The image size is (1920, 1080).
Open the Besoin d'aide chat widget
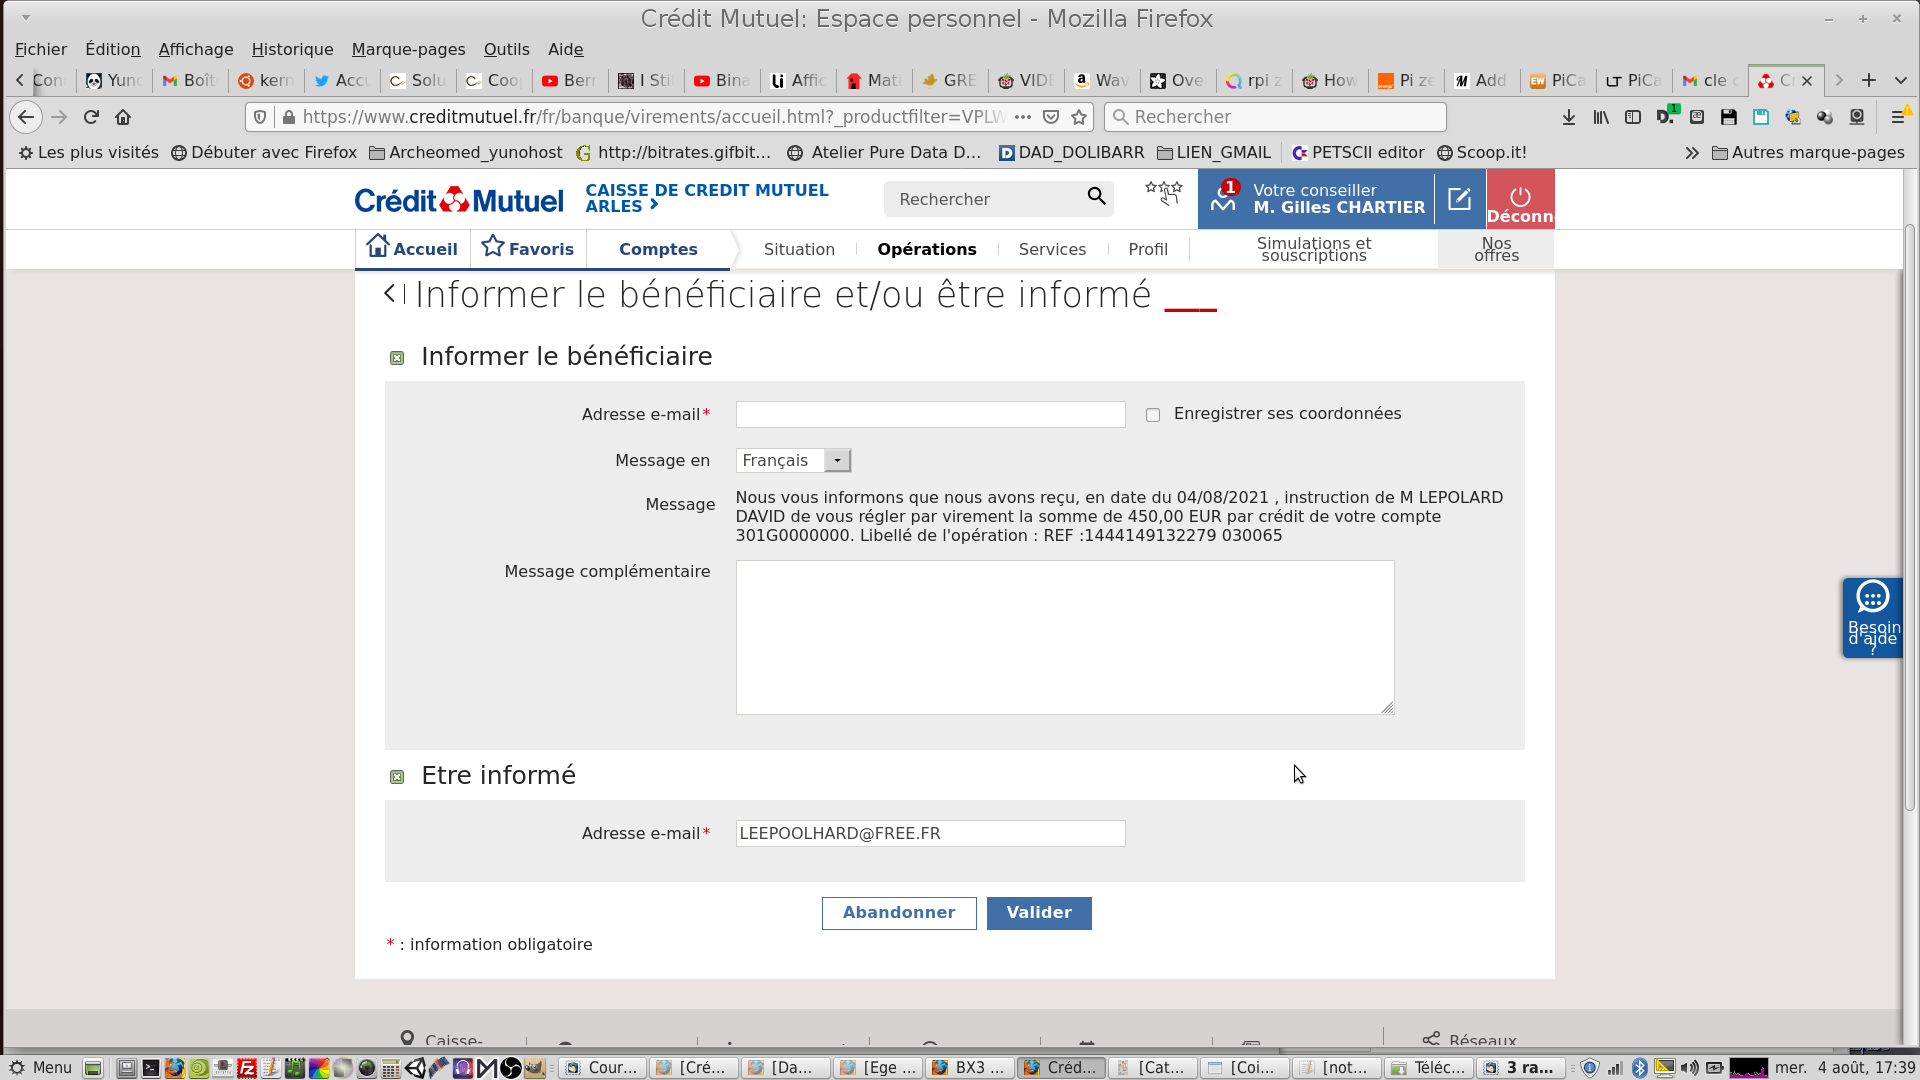point(1872,617)
